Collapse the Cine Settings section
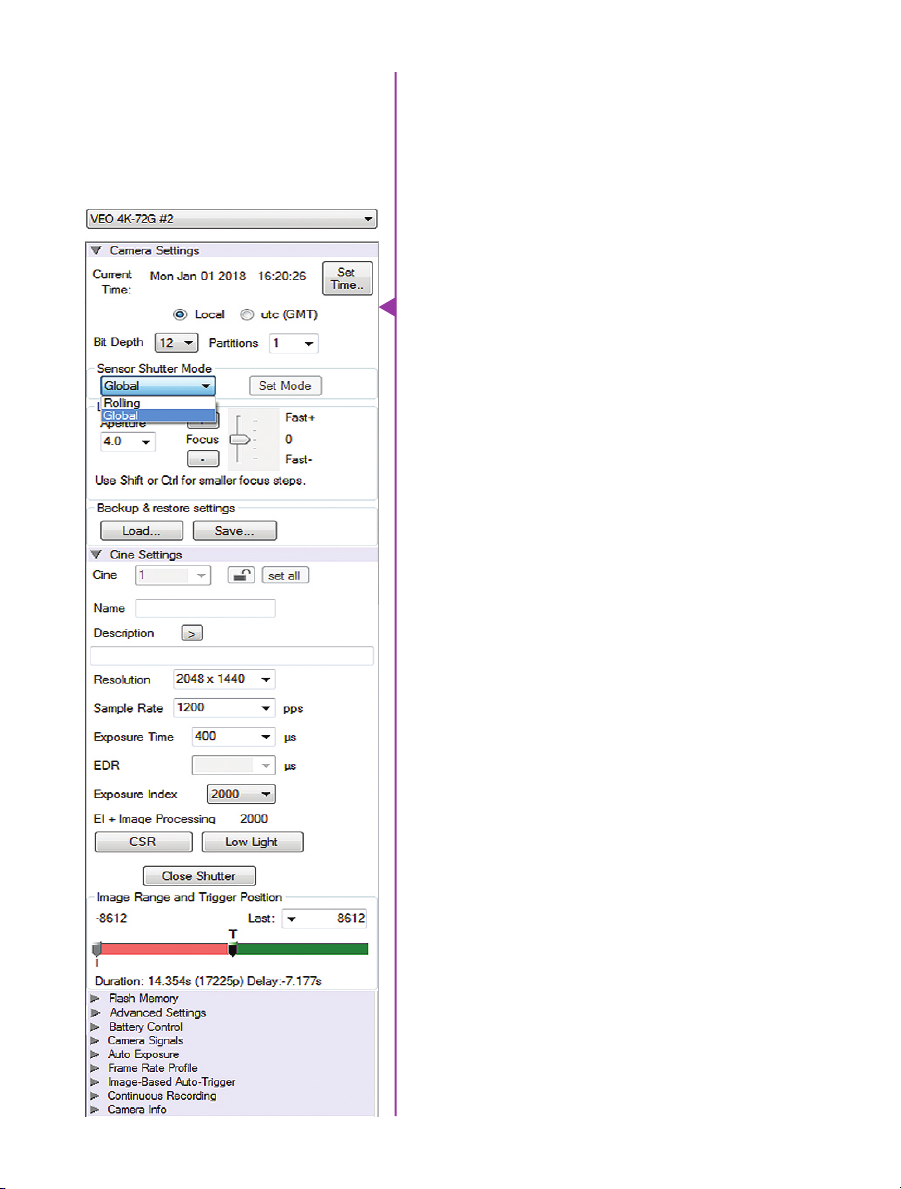The height and width of the screenshot is (1189, 901). pyautogui.click(x=96, y=554)
